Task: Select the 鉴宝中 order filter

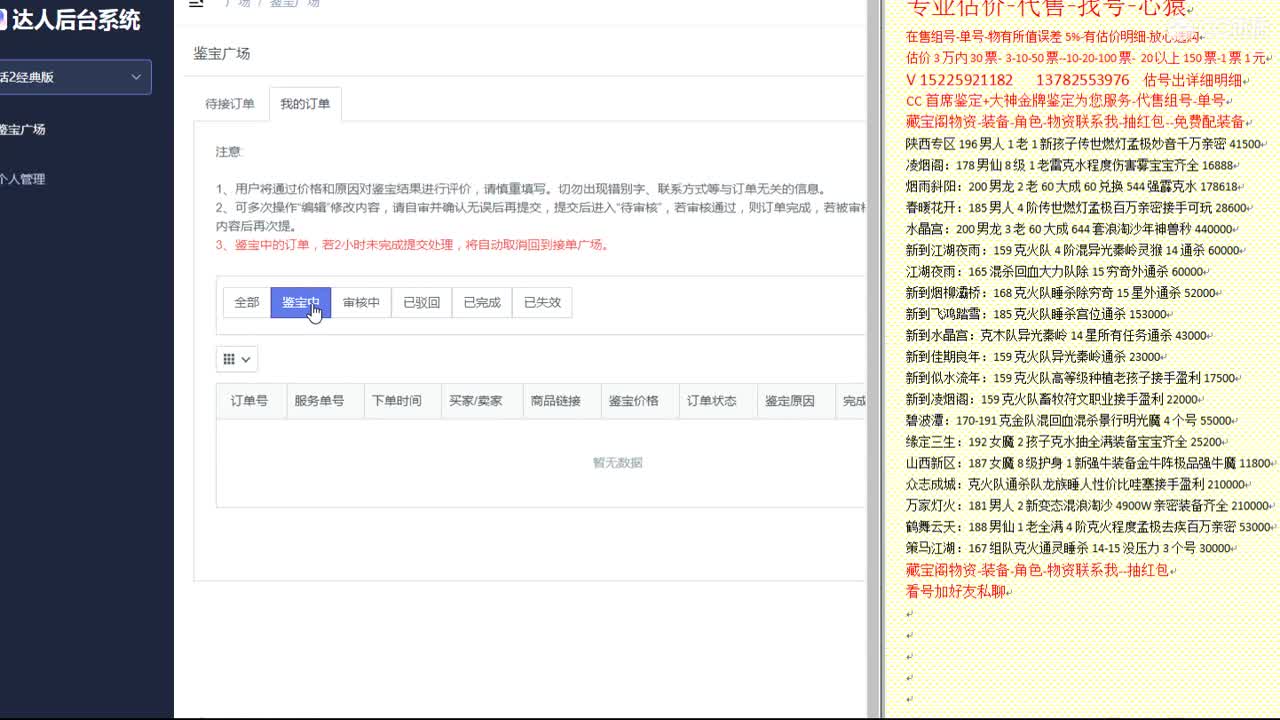Action: [301, 302]
